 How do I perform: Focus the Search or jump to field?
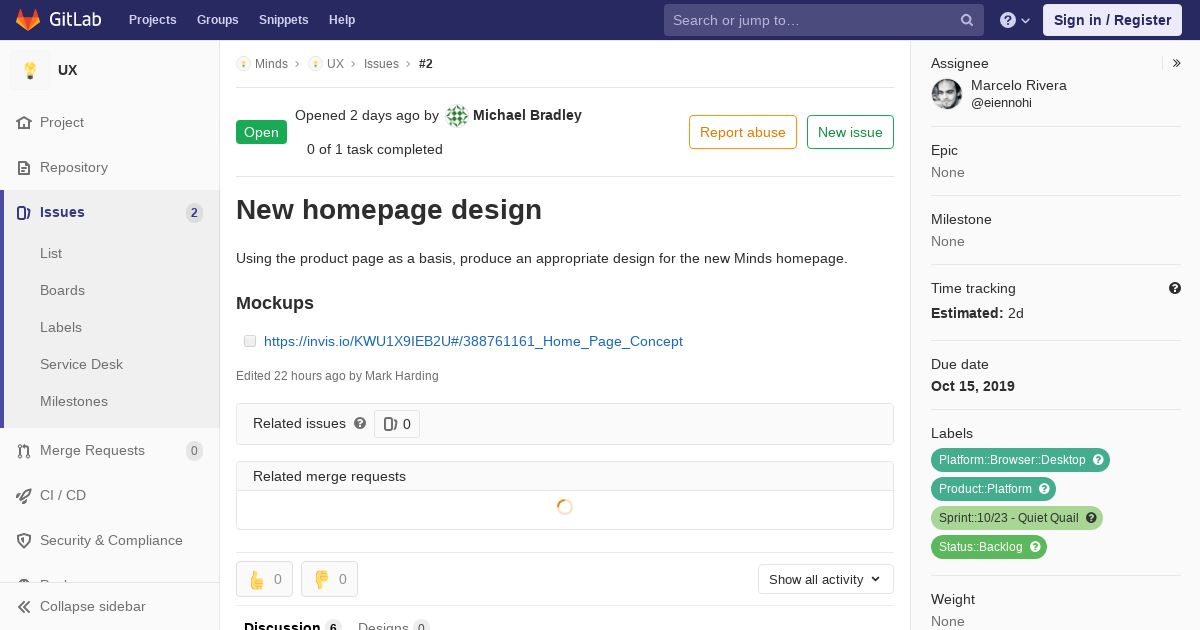(824, 20)
